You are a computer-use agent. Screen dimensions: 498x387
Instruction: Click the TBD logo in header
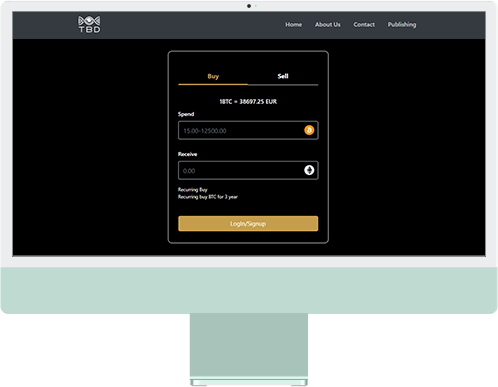[89, 24]
